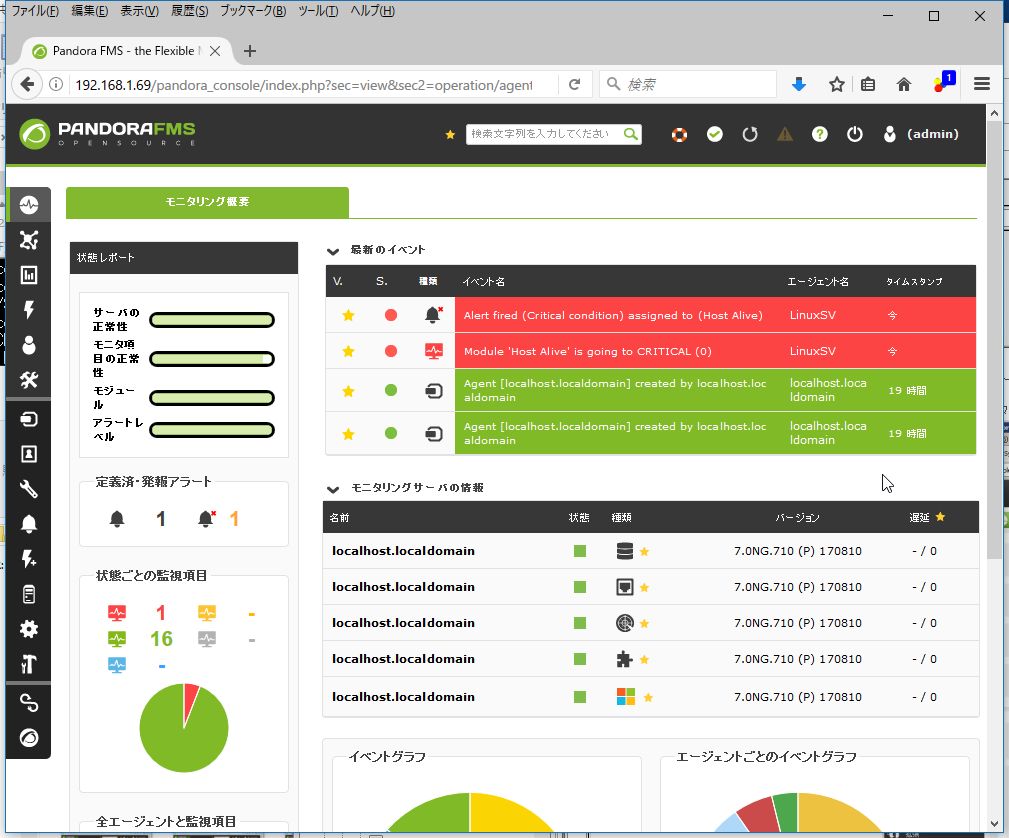Viewport: 1009px width, 838px height.
Task: Click the browser downloads arrow icon
Action: point(799,84)
